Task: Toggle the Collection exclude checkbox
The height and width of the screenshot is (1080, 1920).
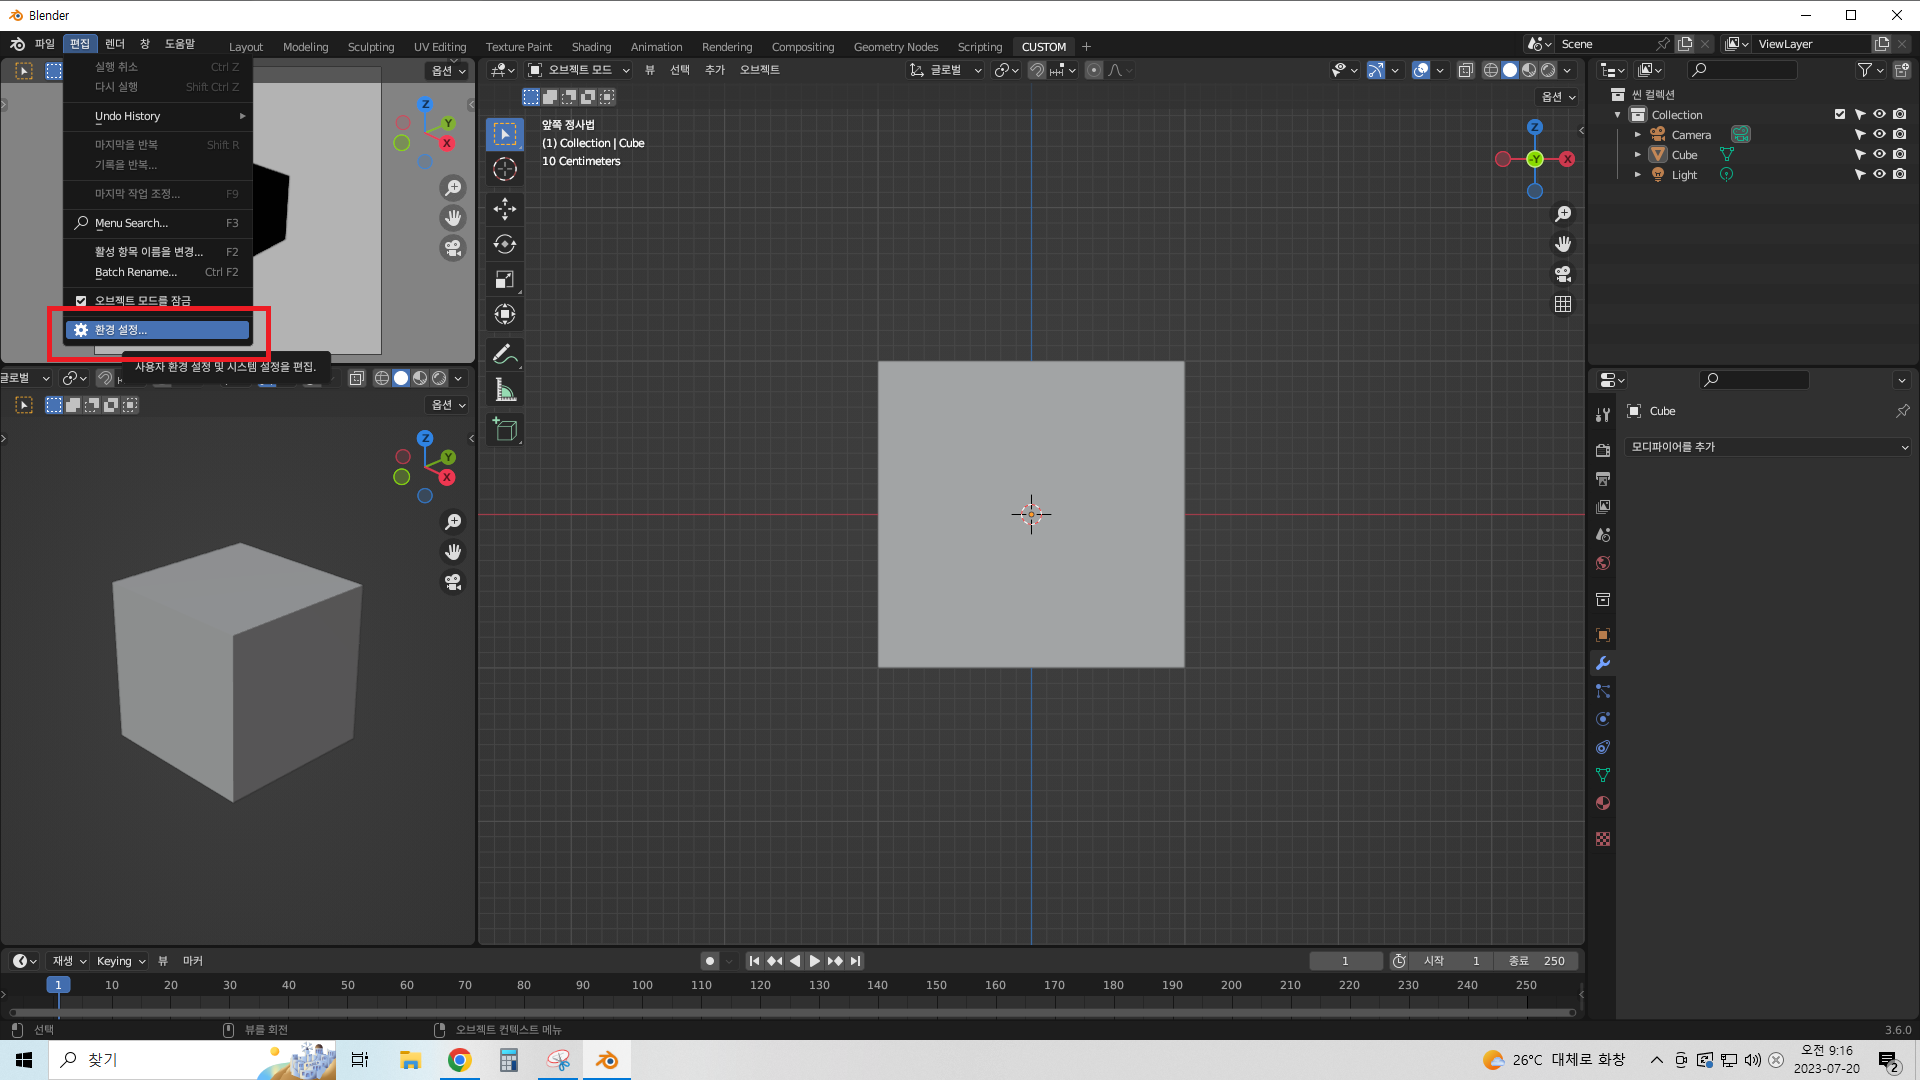Action: point(1840,115)
